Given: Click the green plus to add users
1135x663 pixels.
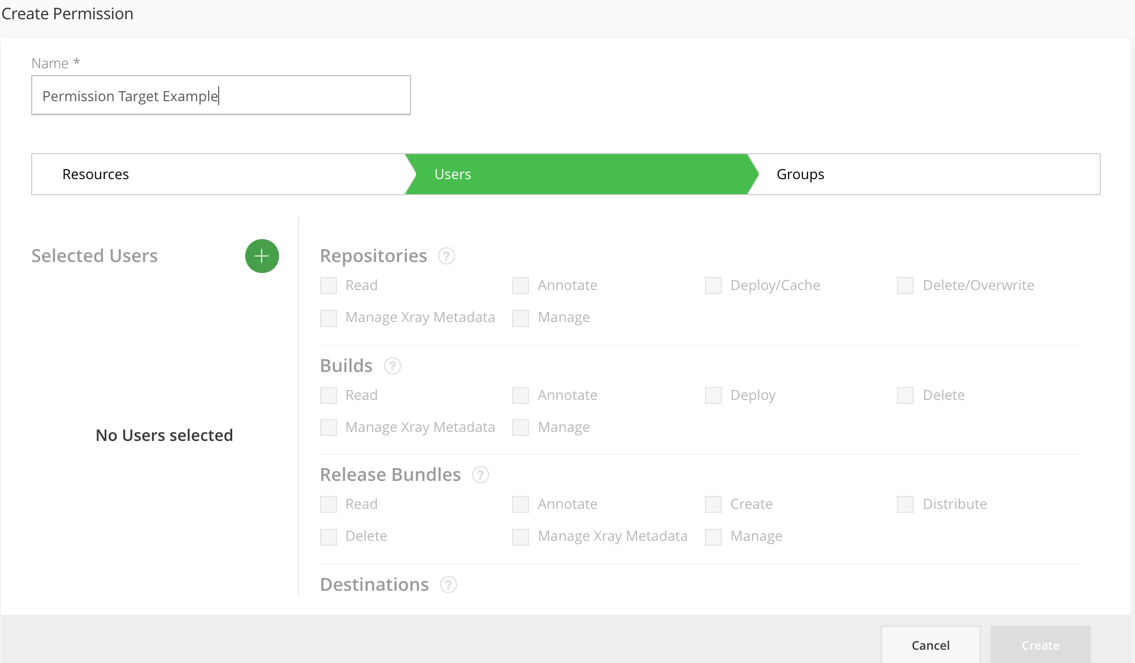Looking at the screenshot, I should pos(262,256).
